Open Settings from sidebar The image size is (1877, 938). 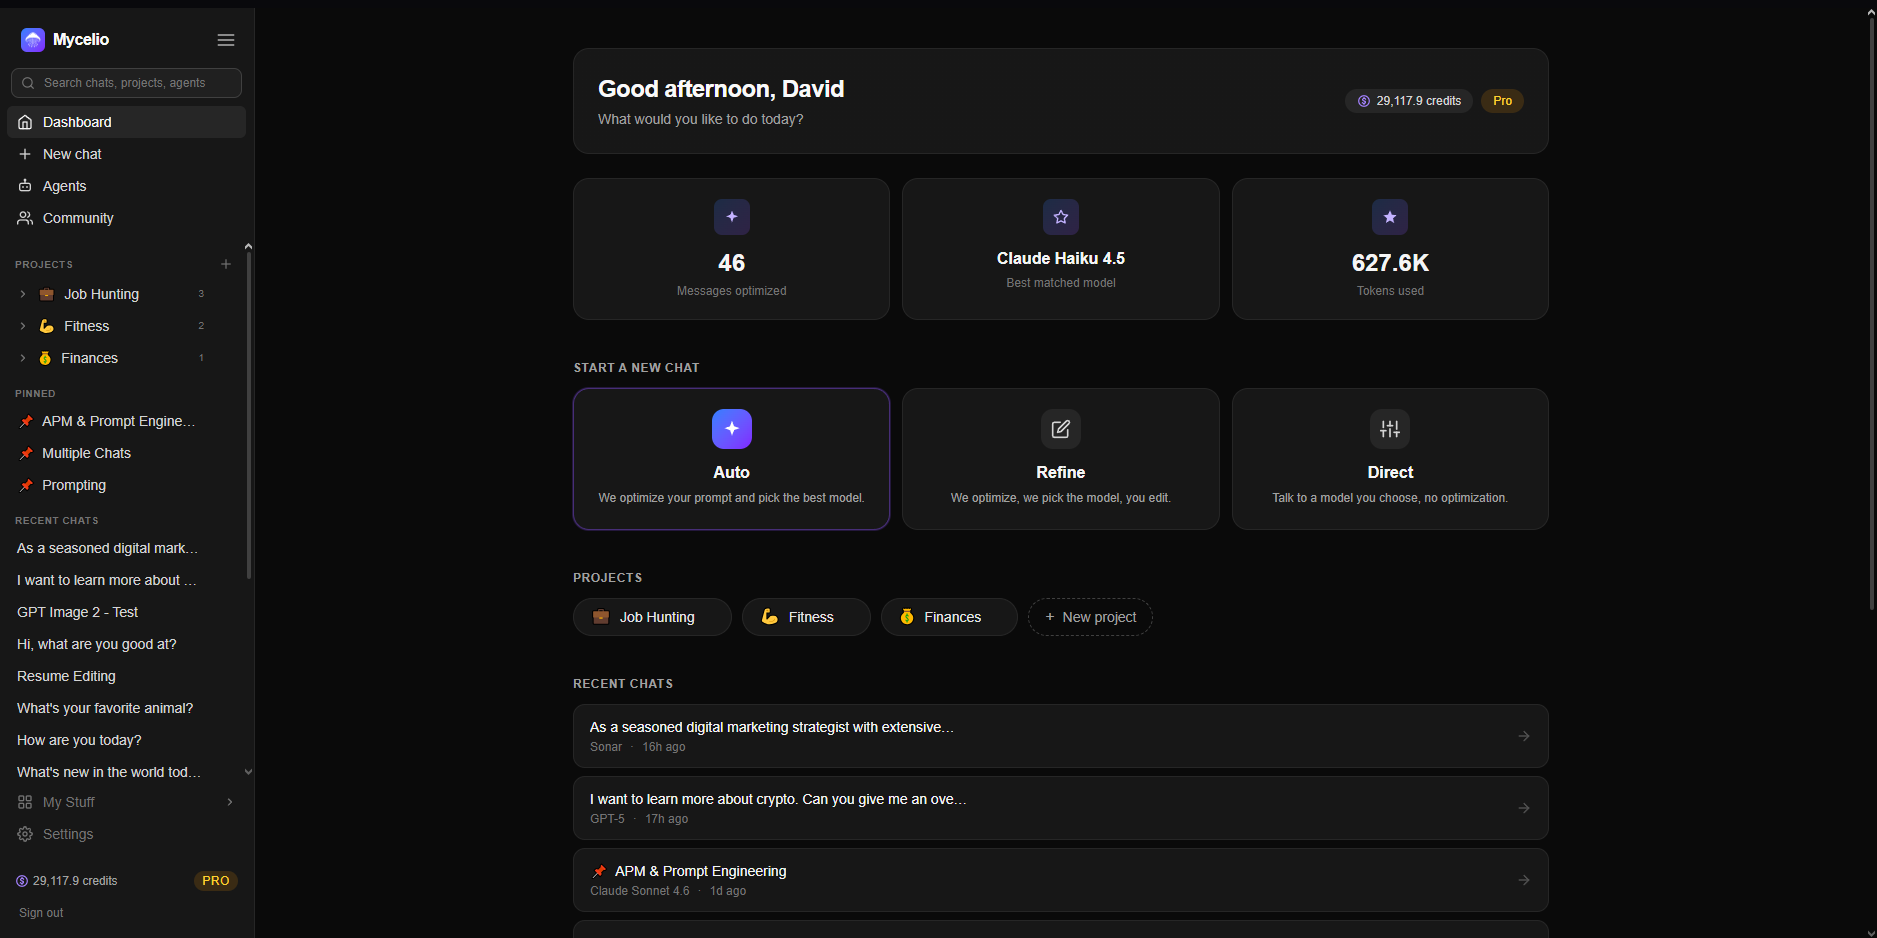click(126, 834)
